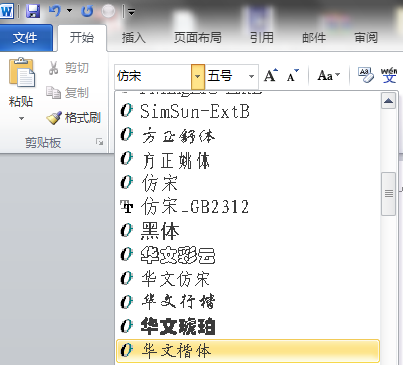This screenshot has height=365, width=403.
Task: Click 剪切 cut button
Action: 69,68
